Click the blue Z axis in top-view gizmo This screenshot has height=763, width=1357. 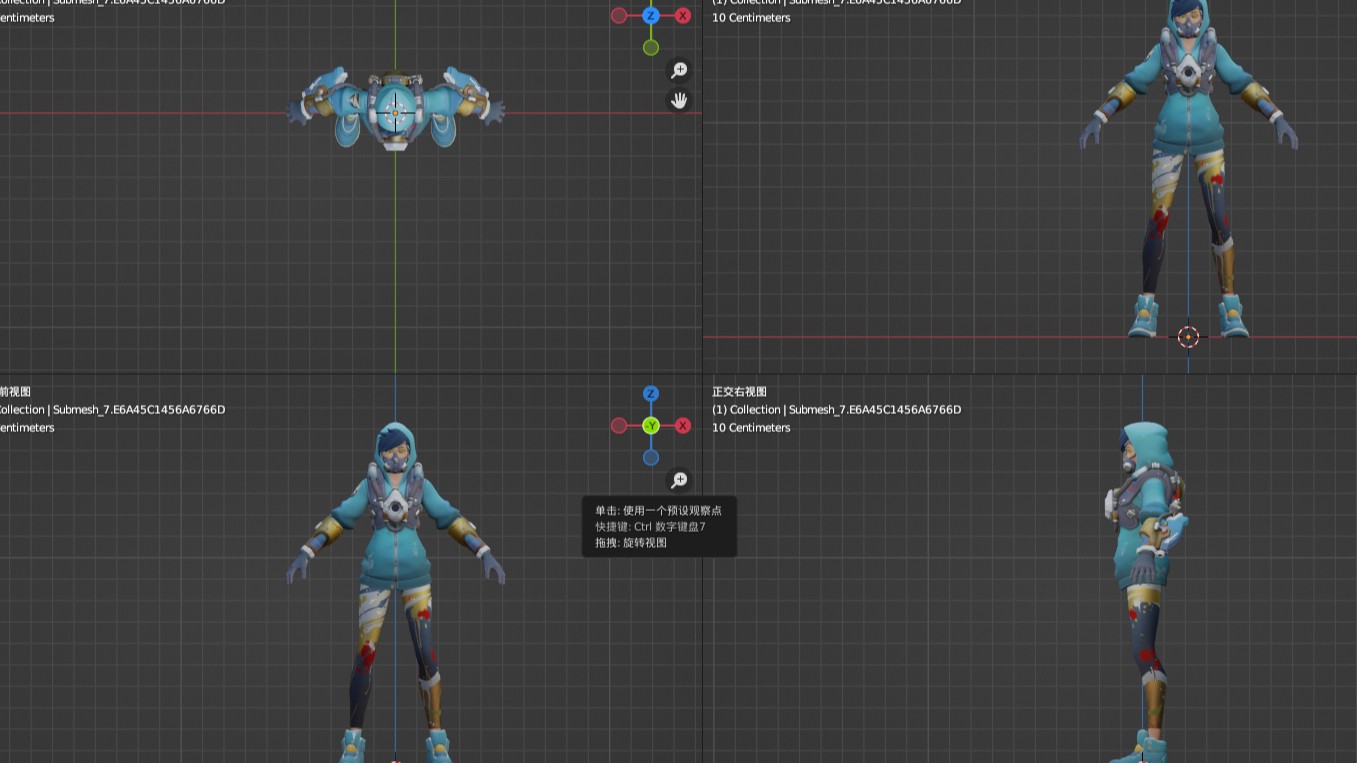651,15
